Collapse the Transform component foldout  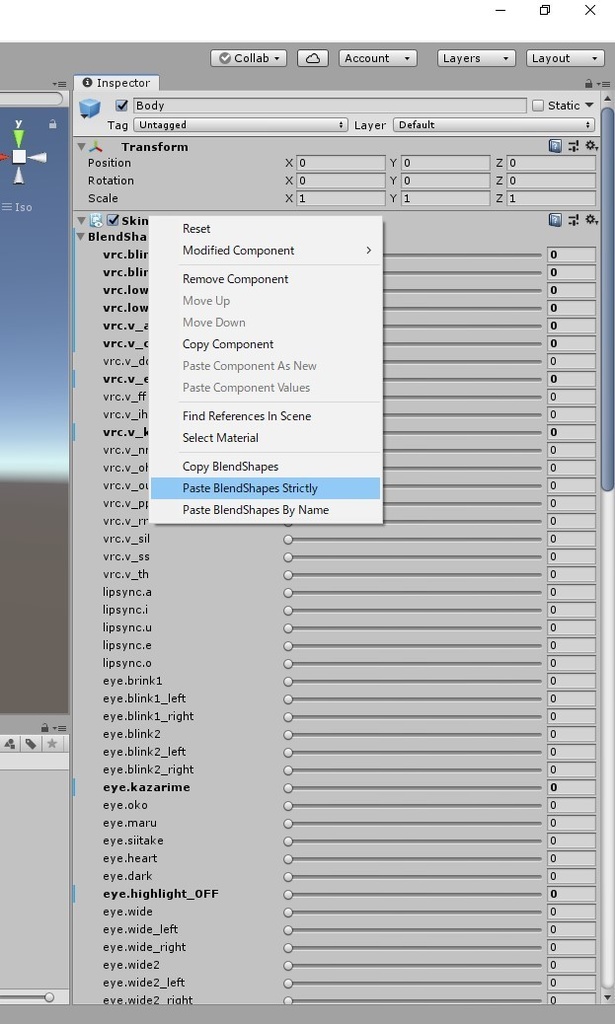tap(82, 147)
